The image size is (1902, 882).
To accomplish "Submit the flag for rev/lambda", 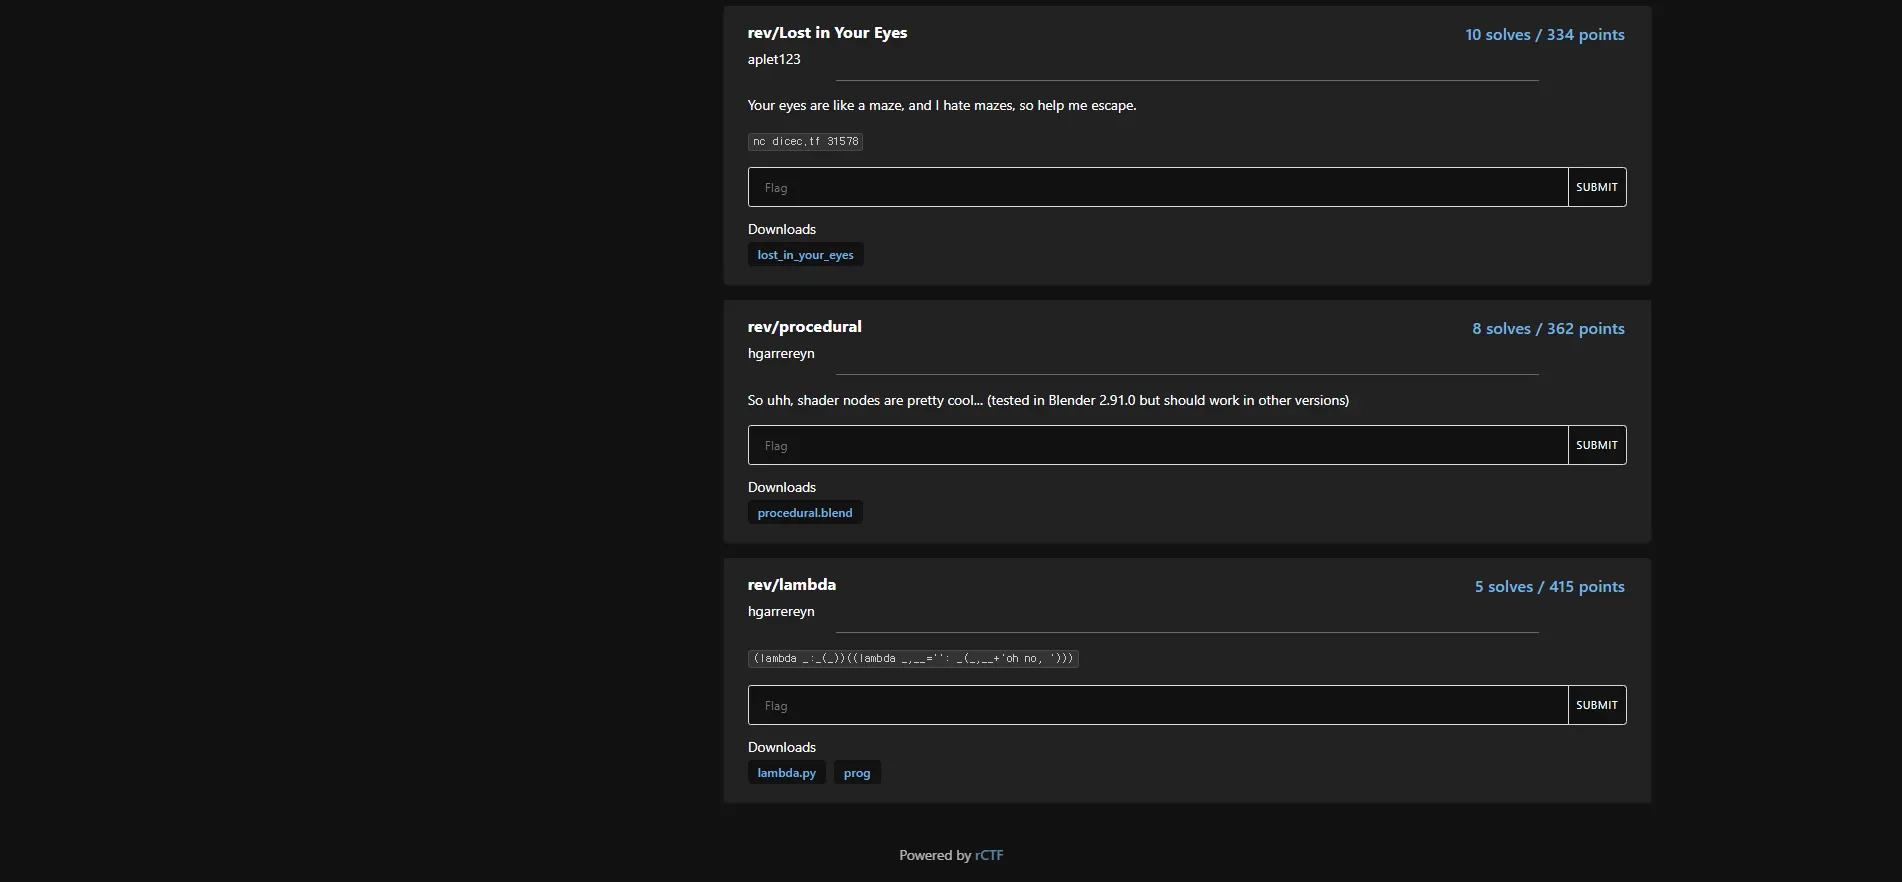I will pos(1597,705).
